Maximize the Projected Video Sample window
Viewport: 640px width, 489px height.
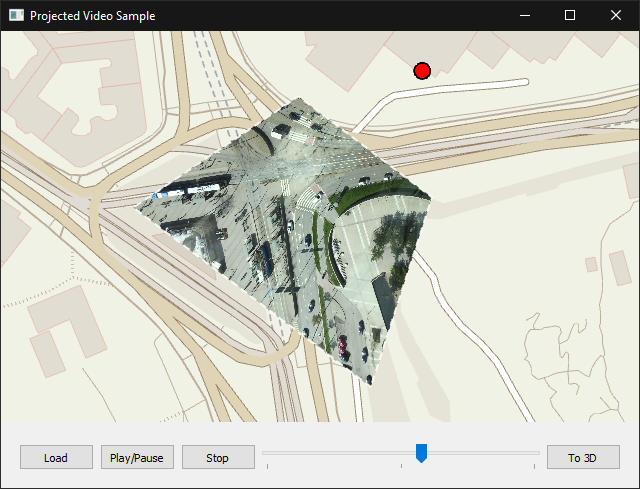click(x=570, y=15)
